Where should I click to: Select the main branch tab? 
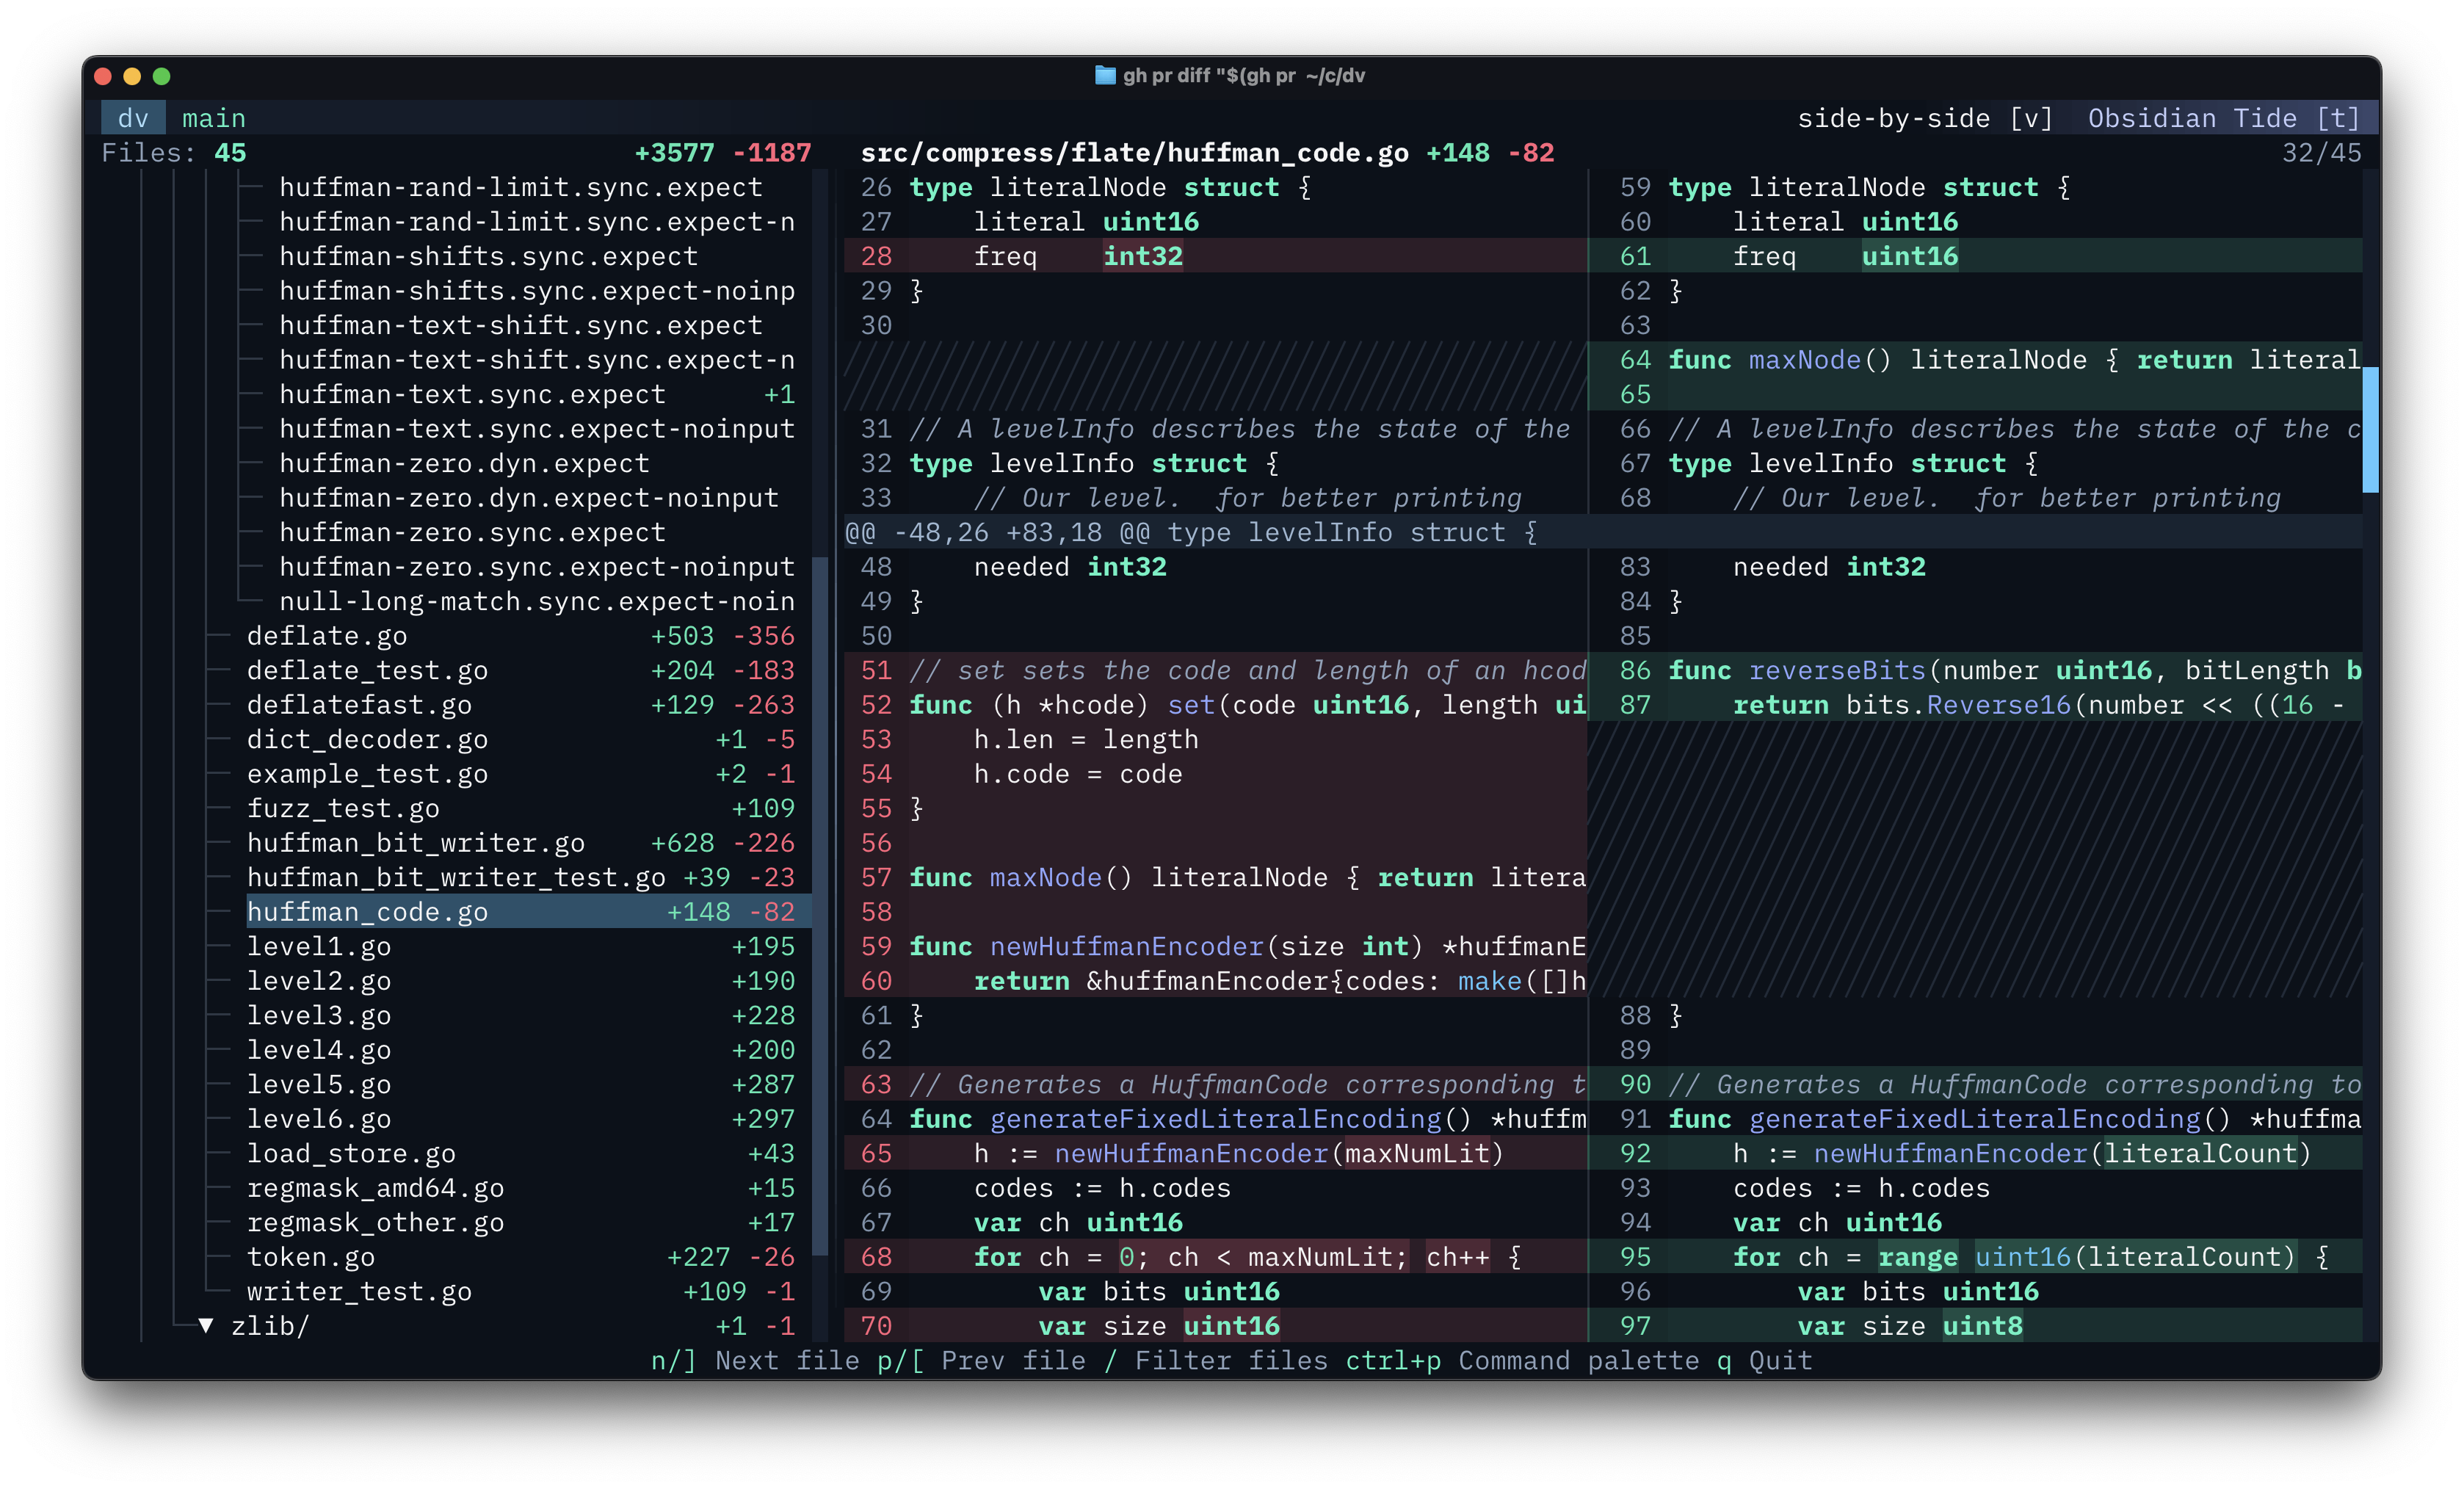[x=213, y=118]
